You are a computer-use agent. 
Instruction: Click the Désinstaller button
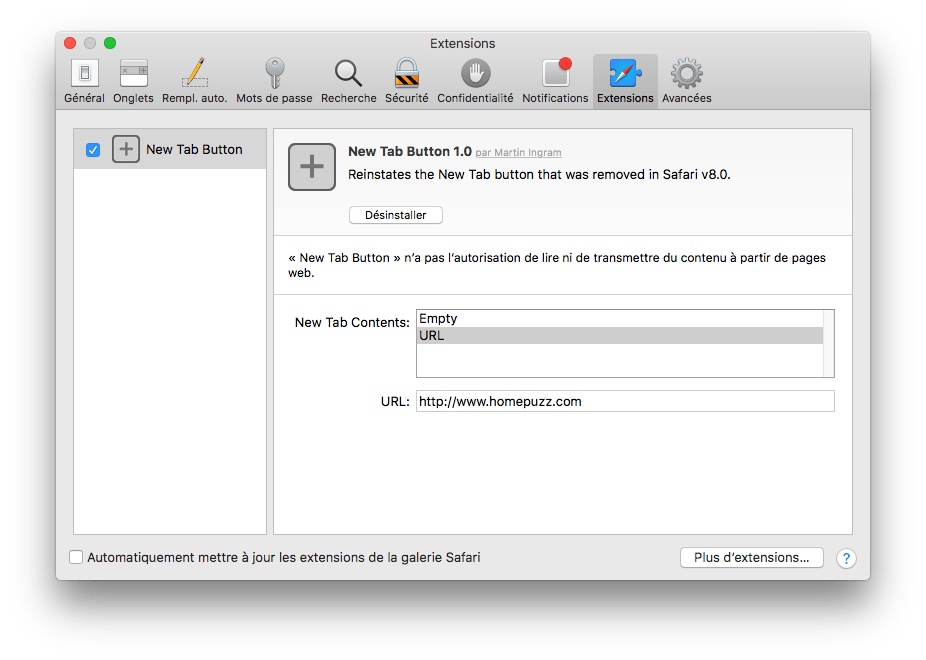coord(396,215)
